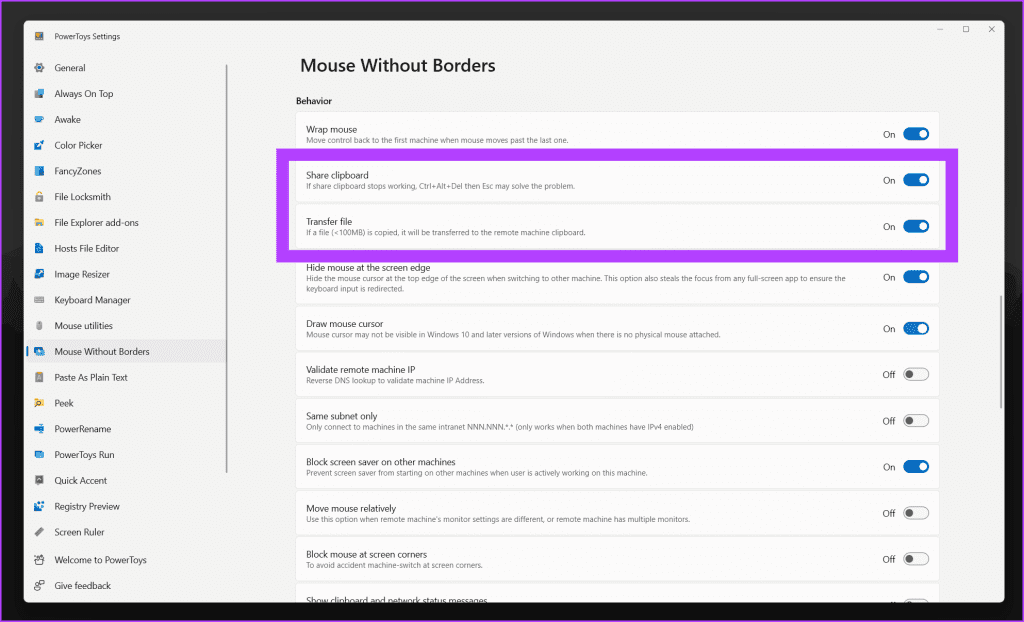Screen dimensions: 1024x622
Task: Click the Mouse Without Borders sidebar icon
Action: point(39,352)
